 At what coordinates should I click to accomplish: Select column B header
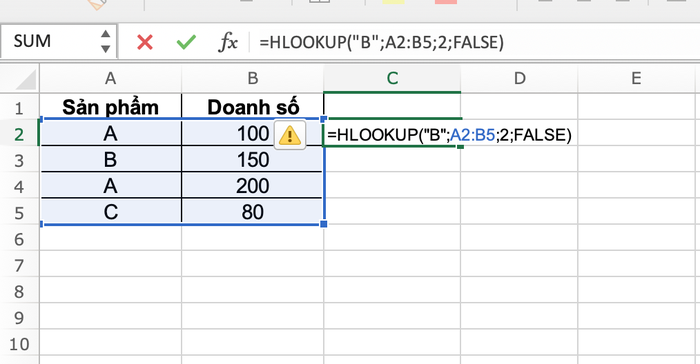click(x=253, y=79)
